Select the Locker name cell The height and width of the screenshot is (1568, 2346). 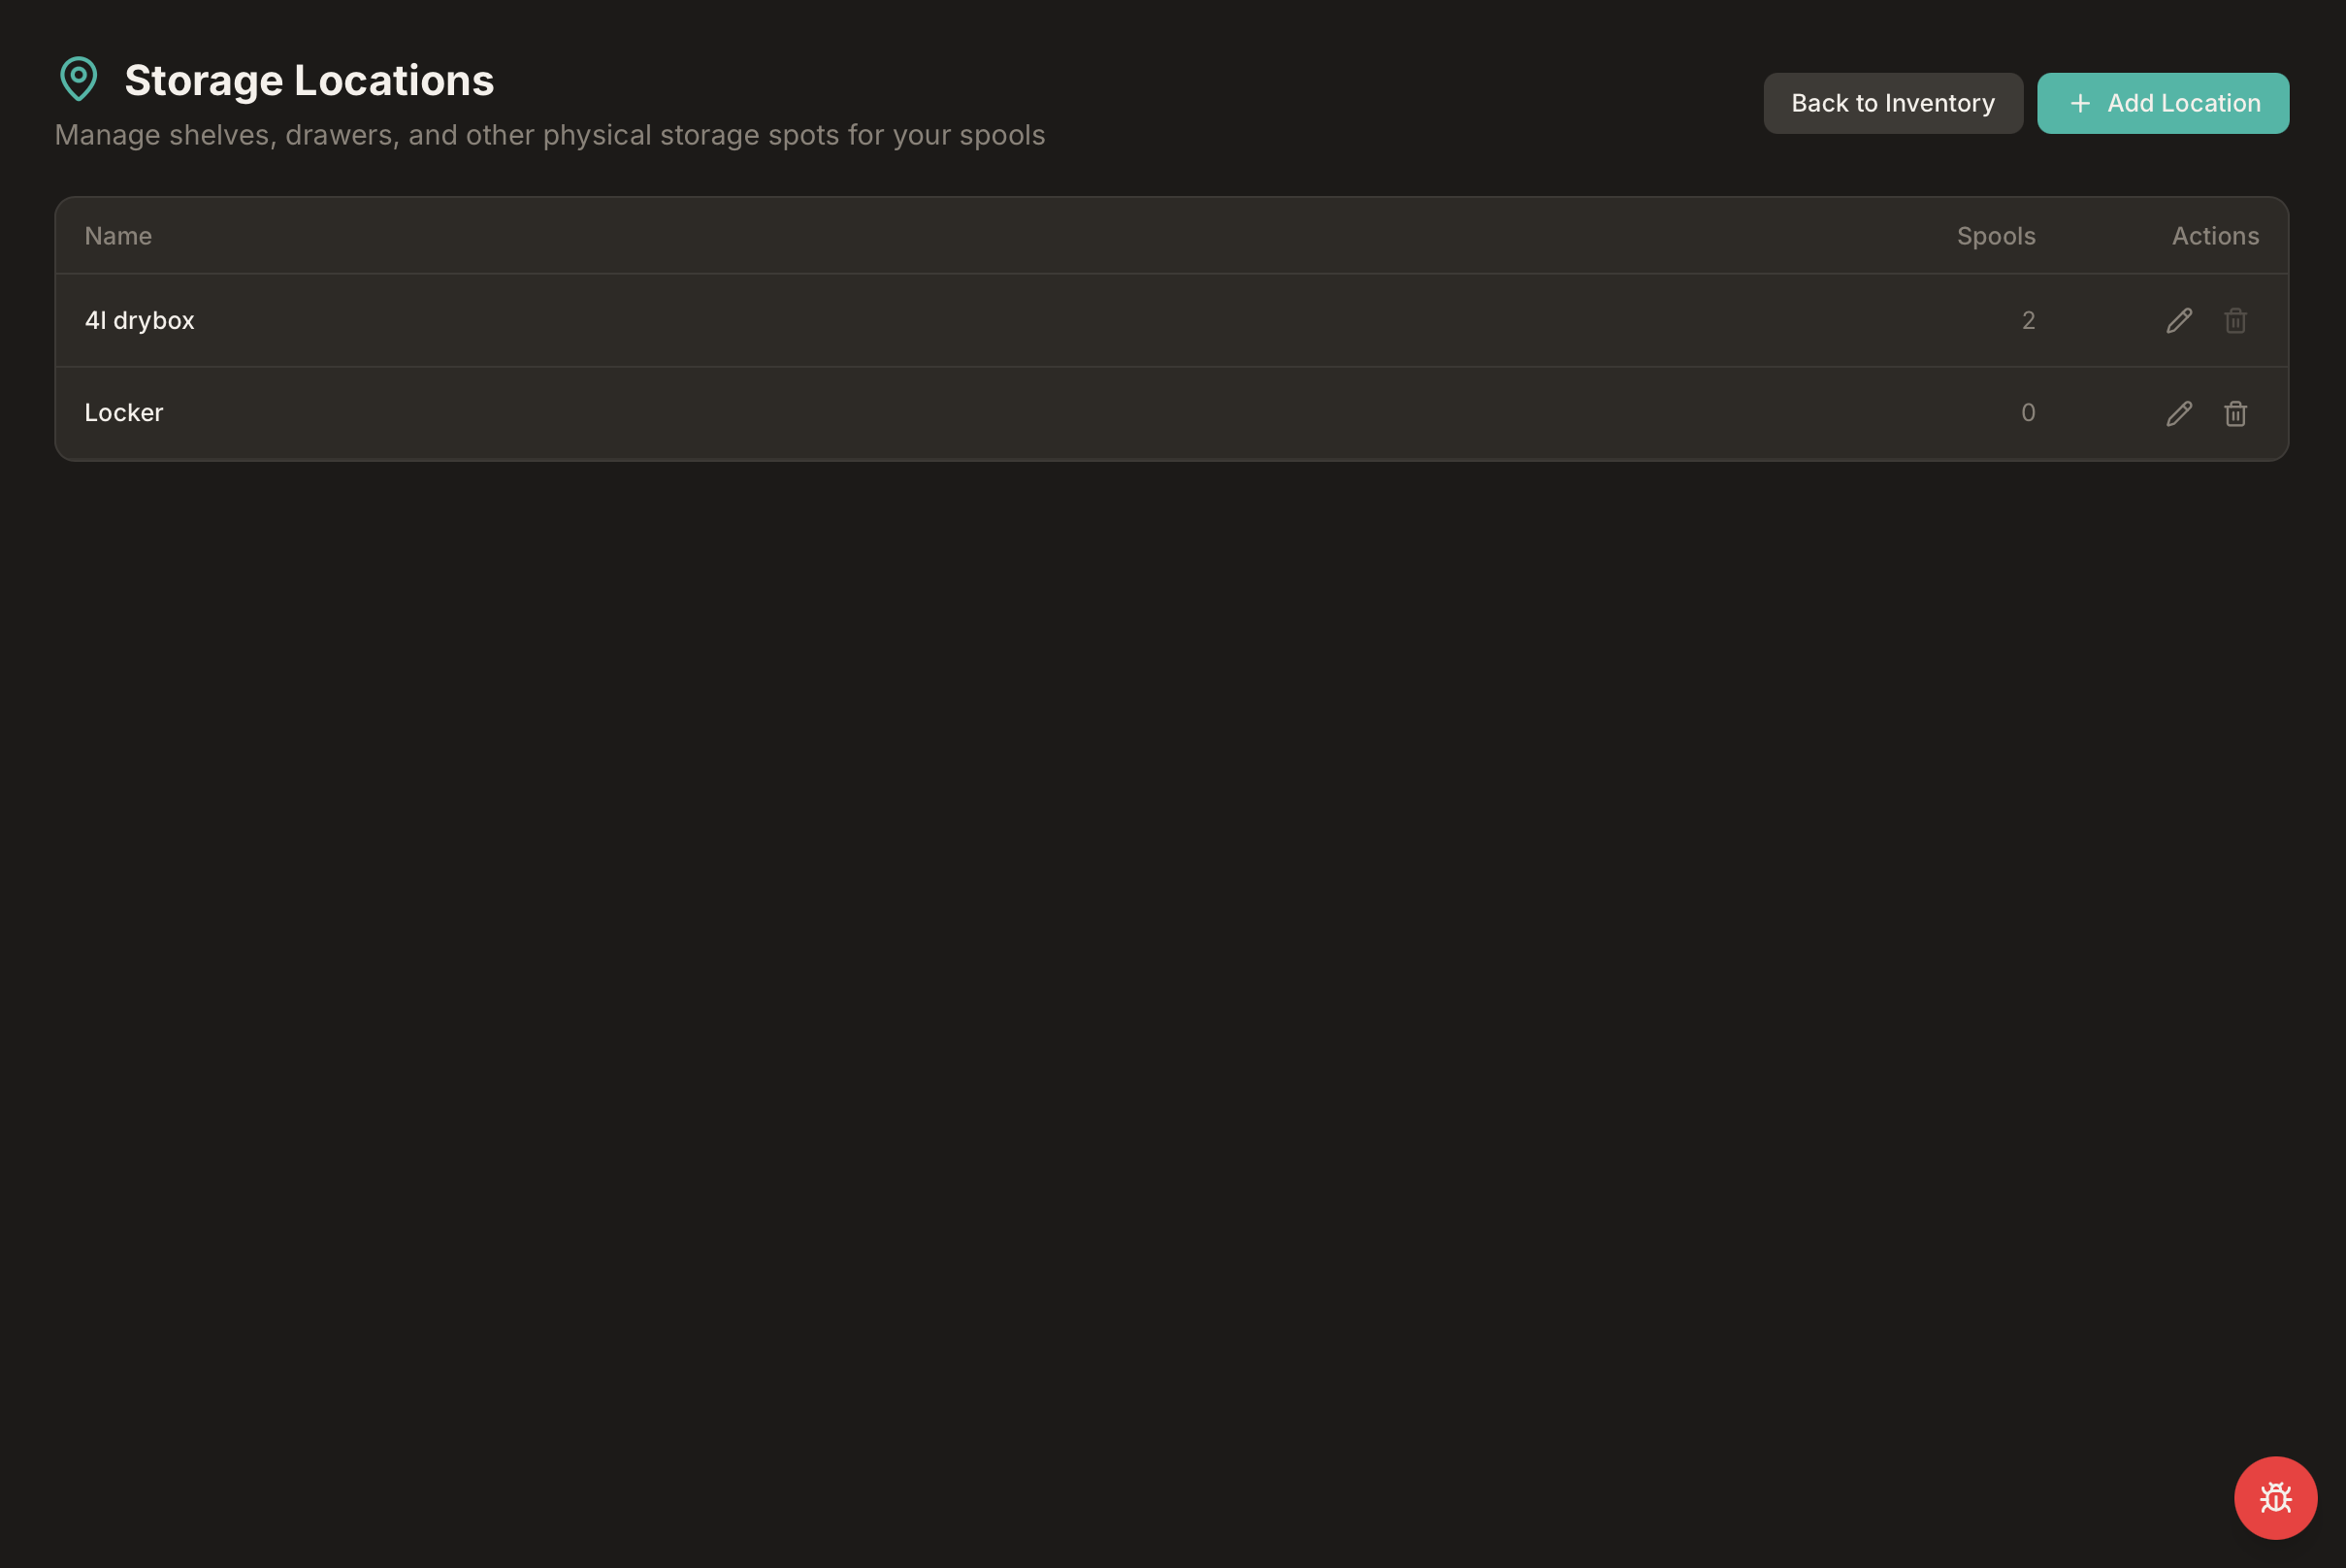[x=123, y=412]
